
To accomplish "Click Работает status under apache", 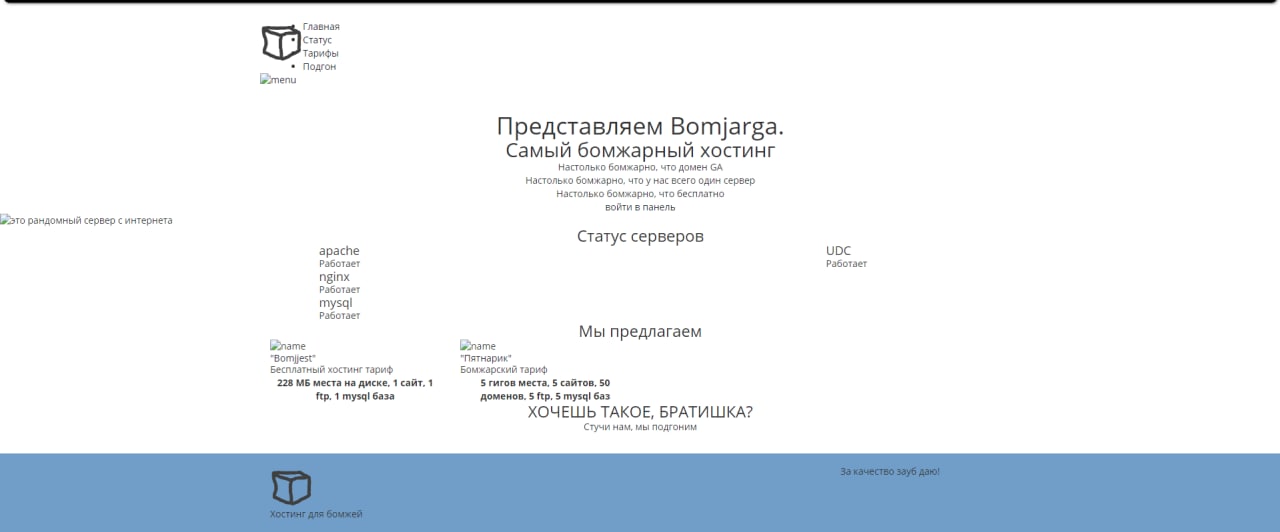I will click(339, 264).
